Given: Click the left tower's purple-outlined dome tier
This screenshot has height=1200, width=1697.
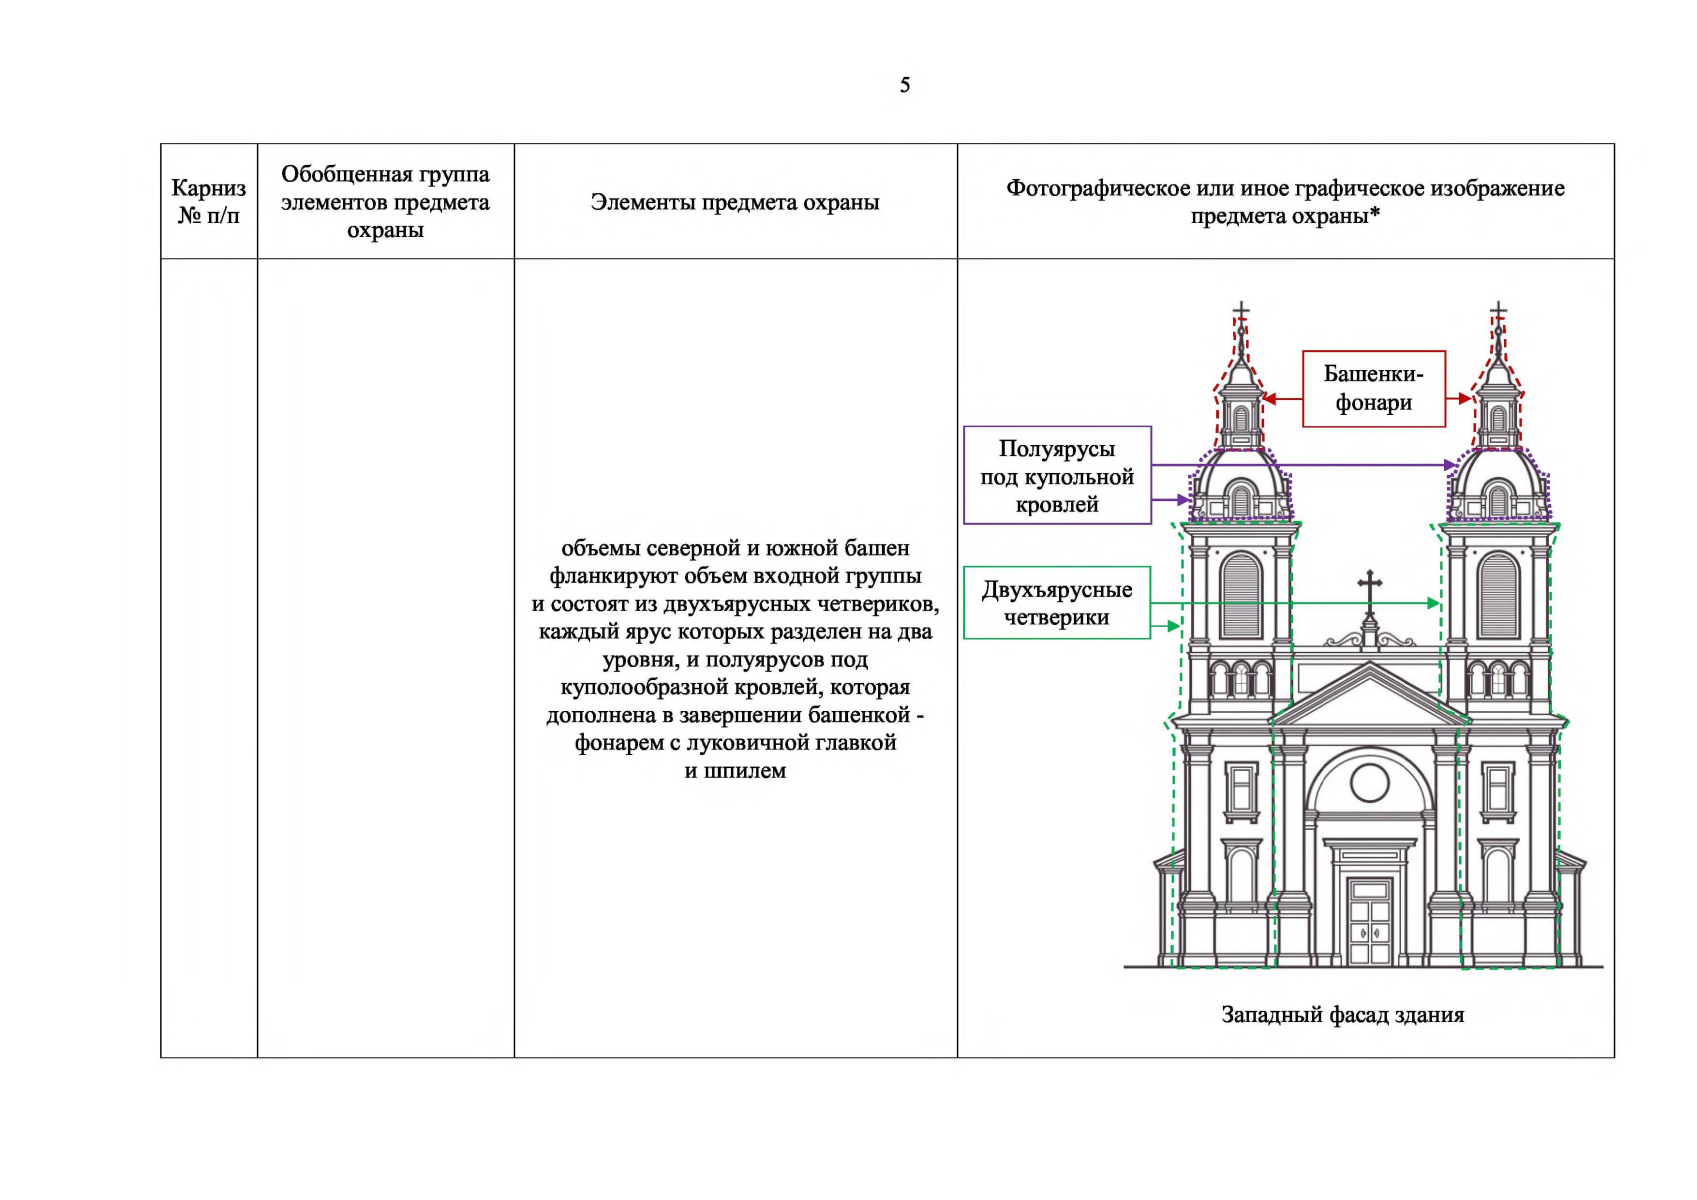Looking at the screenshot, I should pyautogui.click(x=1240, y=488).
